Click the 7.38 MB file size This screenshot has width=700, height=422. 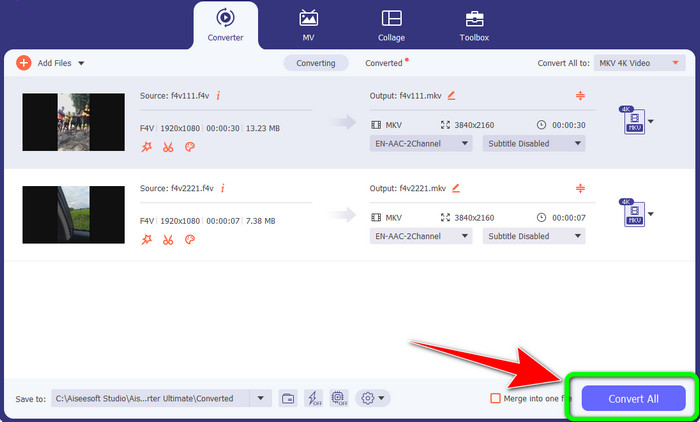(260, 221)
